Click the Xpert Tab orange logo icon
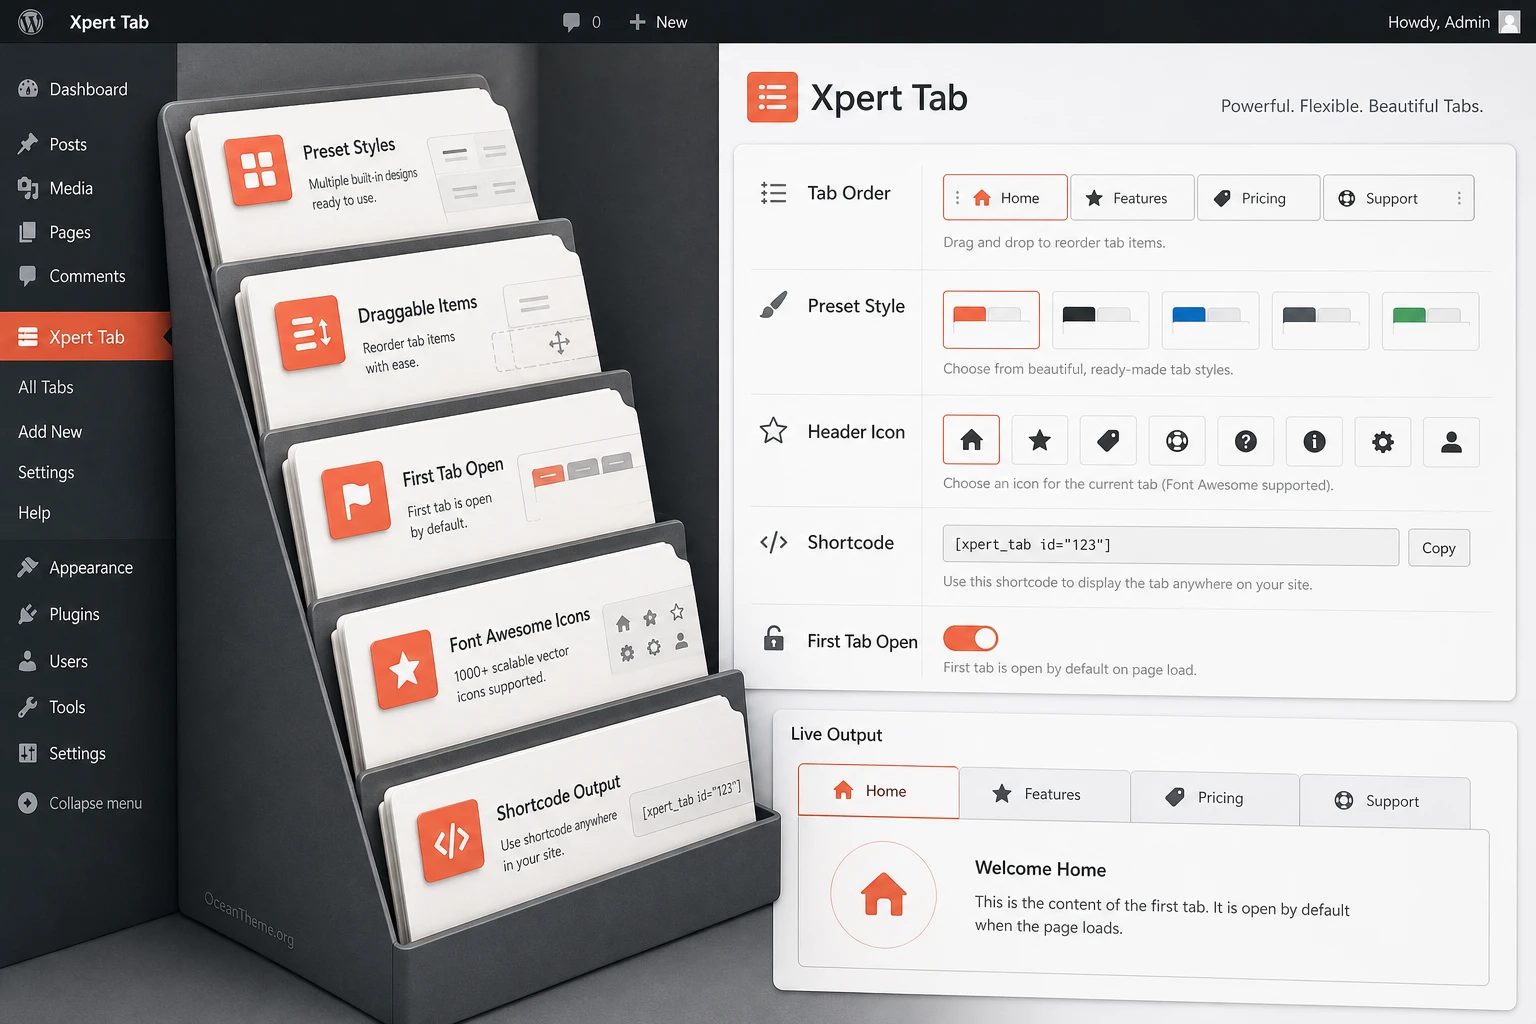 click(772, 97)
